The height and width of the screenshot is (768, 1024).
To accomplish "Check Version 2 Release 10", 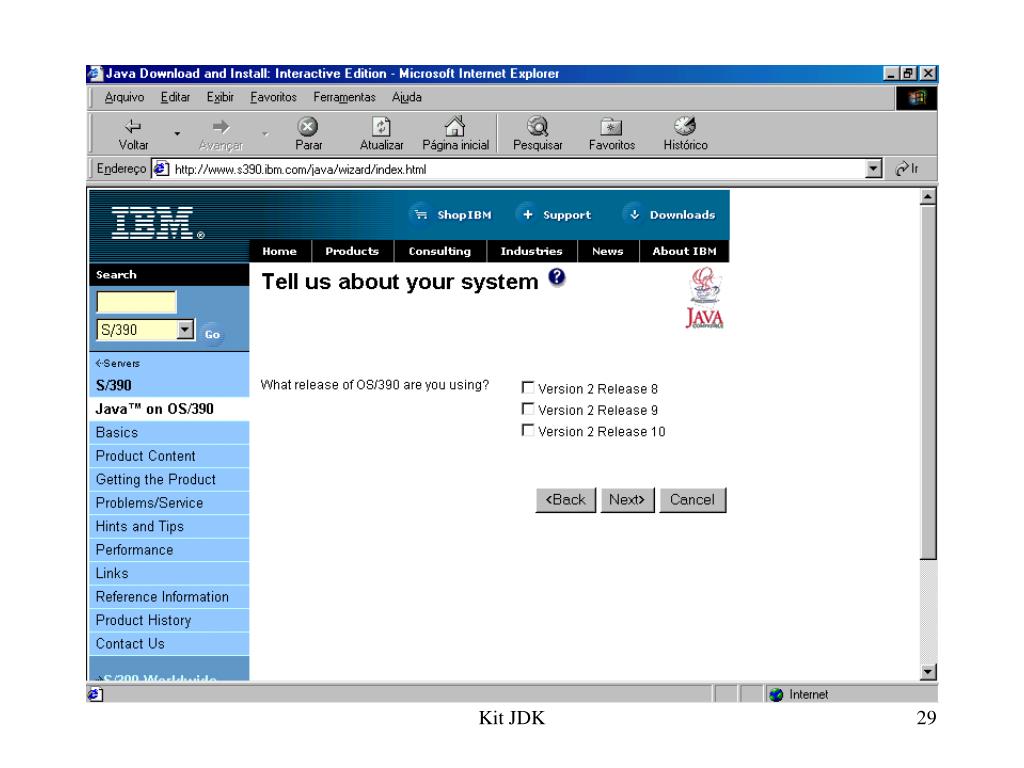I will tap(528, 430).
